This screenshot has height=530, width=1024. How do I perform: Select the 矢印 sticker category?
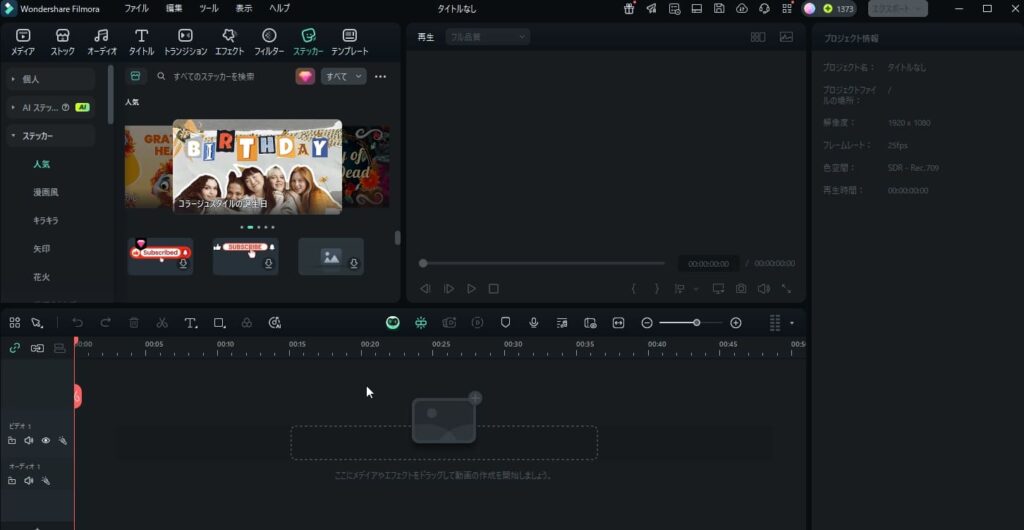pyautogui.click(x=42, y=249)
